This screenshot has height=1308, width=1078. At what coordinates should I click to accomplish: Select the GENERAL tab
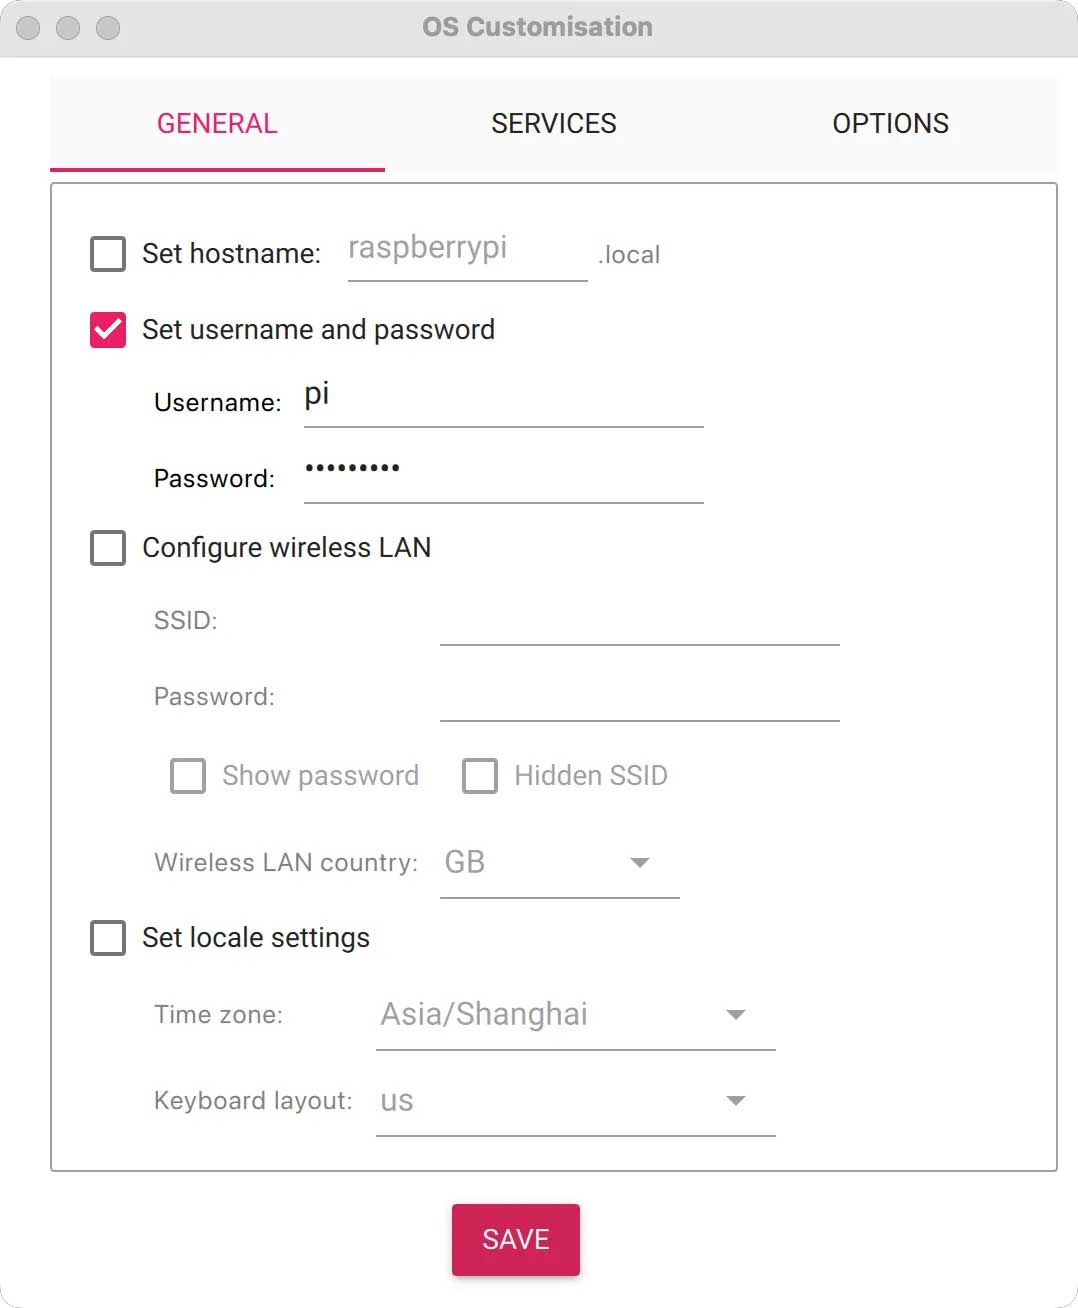click(x=217, y=124)
